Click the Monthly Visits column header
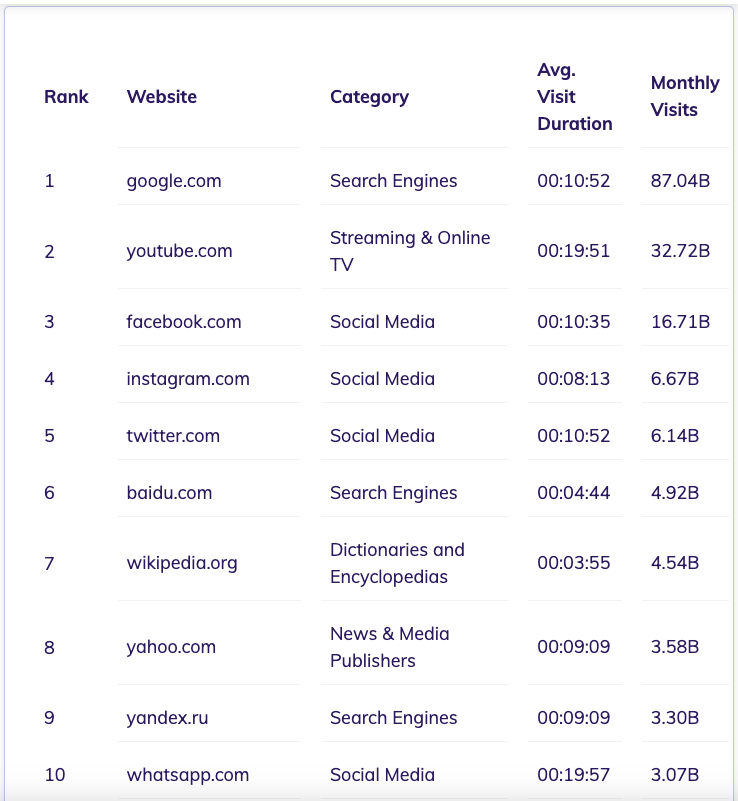Image resolution: width=738 pixels, height=801 pixels. 685,96
